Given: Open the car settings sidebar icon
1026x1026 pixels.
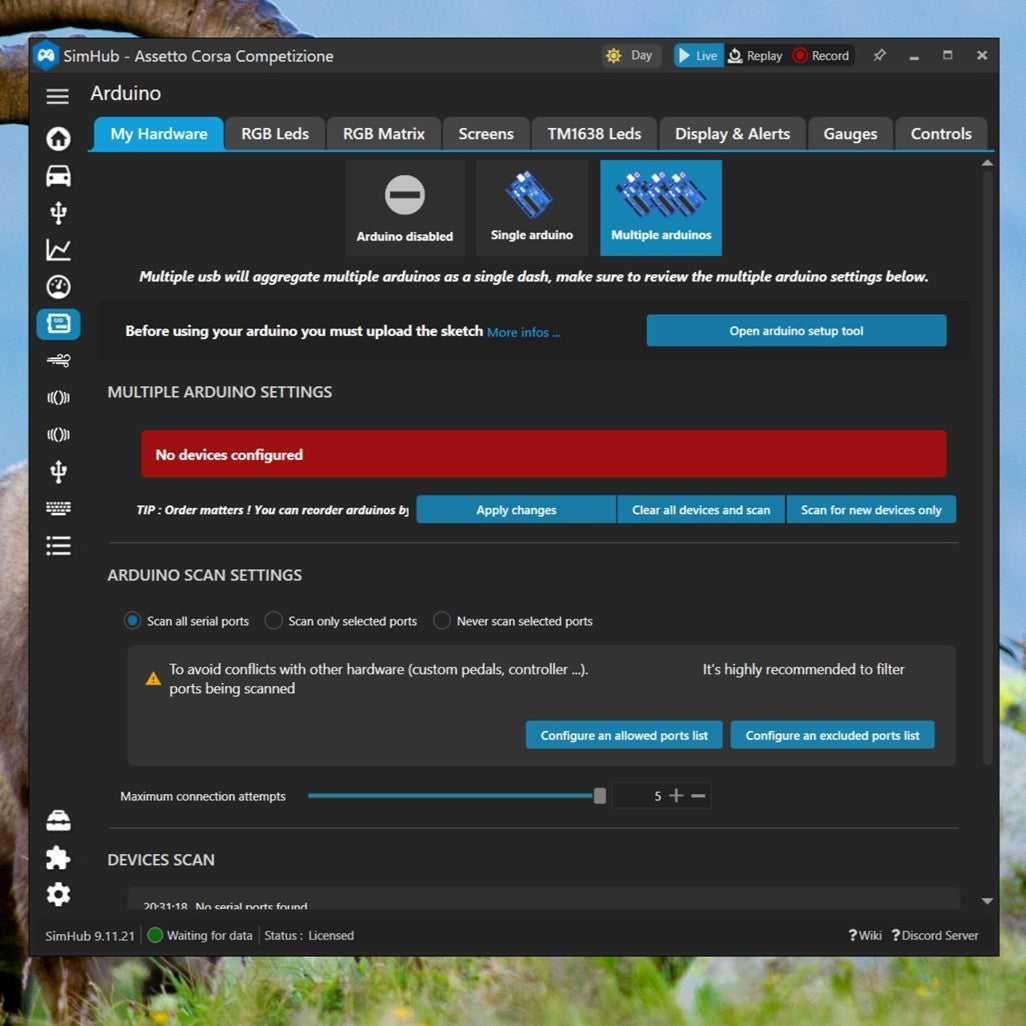Looking at the screenshot, I should 58,175.
